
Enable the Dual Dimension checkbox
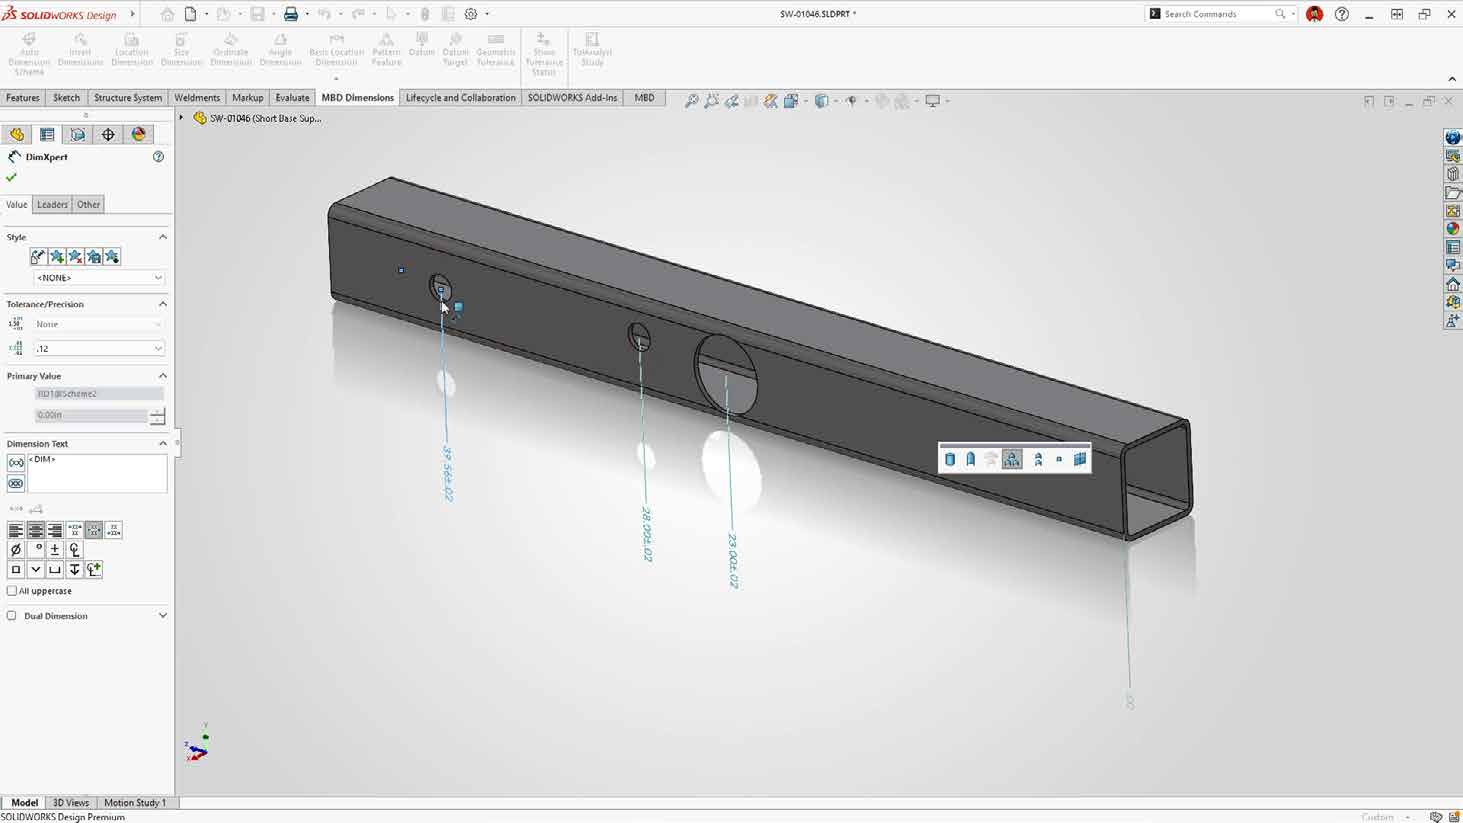click(12, 616)
